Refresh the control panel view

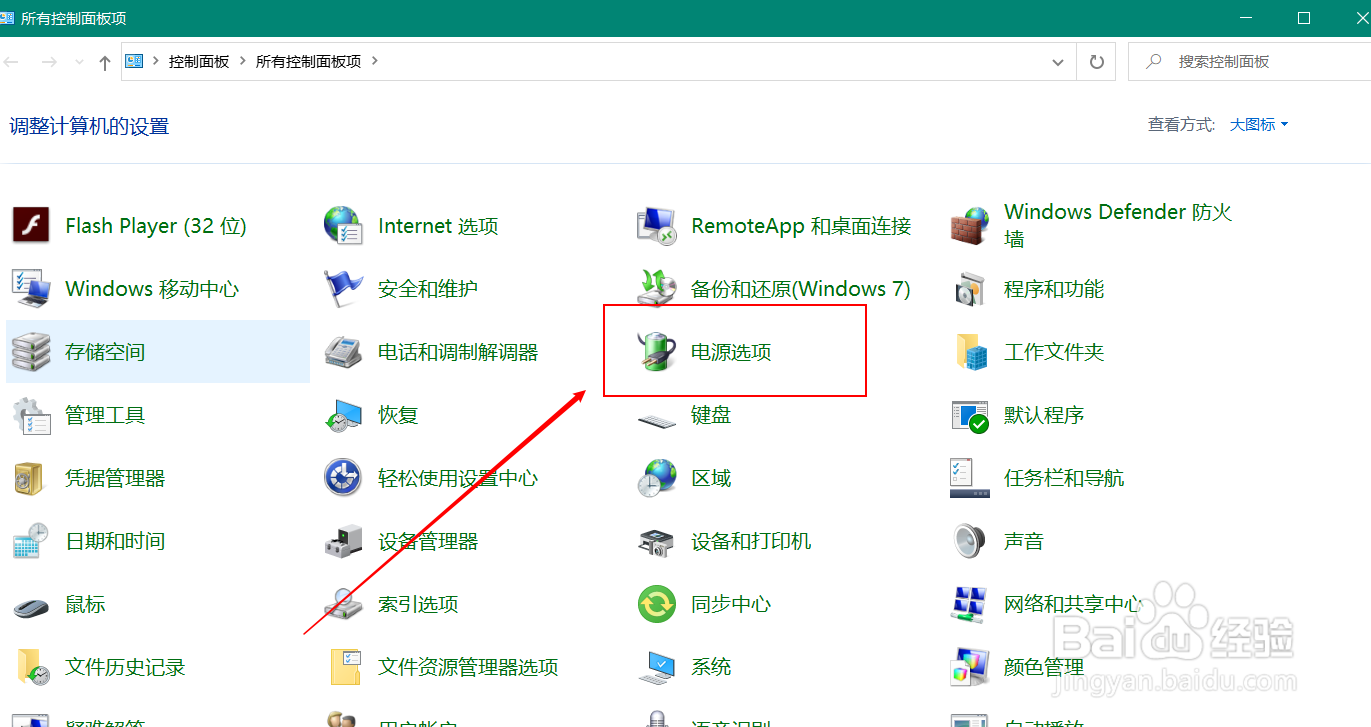1097,61
